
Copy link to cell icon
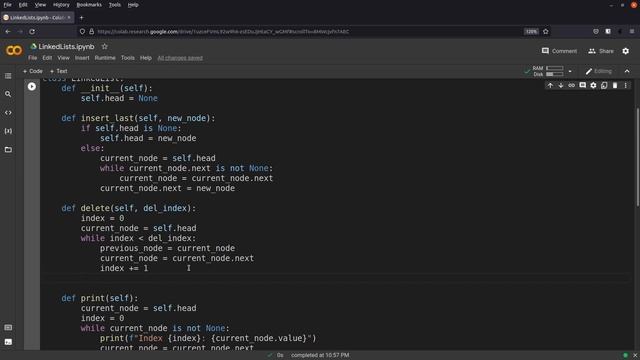pyautogui.click(x=571, y=85)
